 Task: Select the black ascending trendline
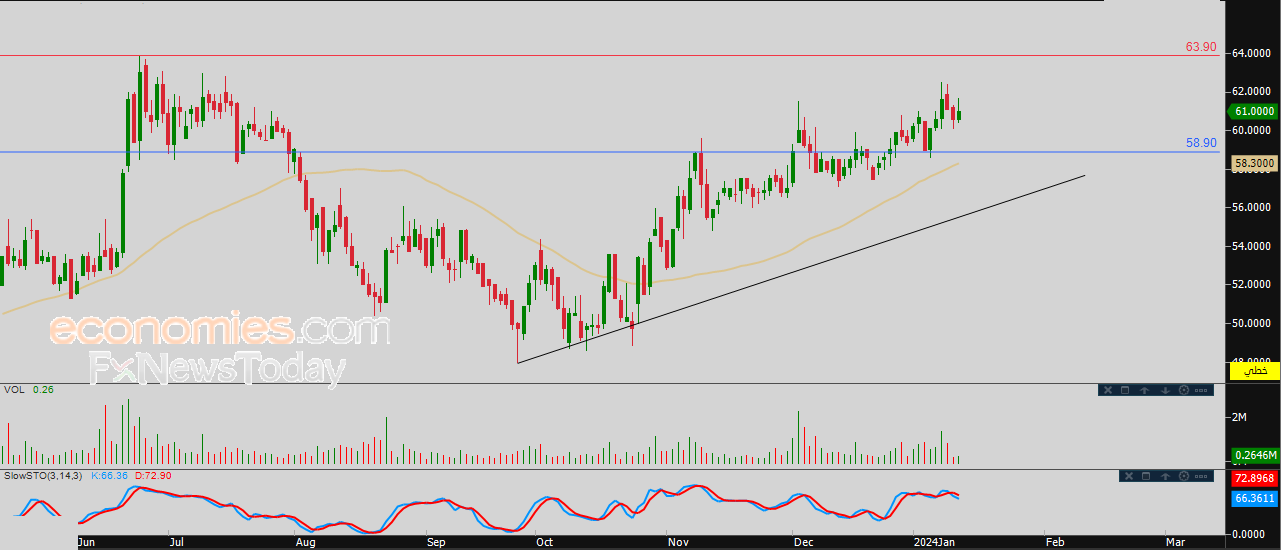coord(800,268)
